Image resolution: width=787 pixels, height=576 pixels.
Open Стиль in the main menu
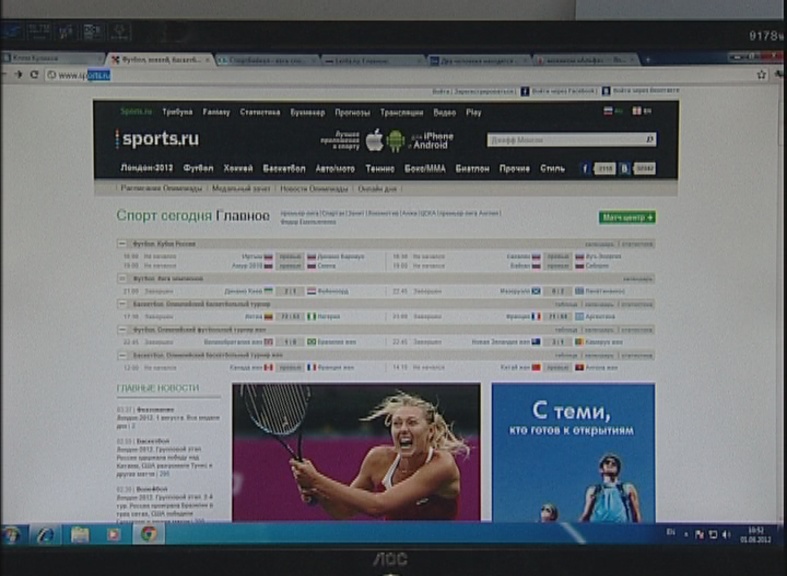point(553,169)
